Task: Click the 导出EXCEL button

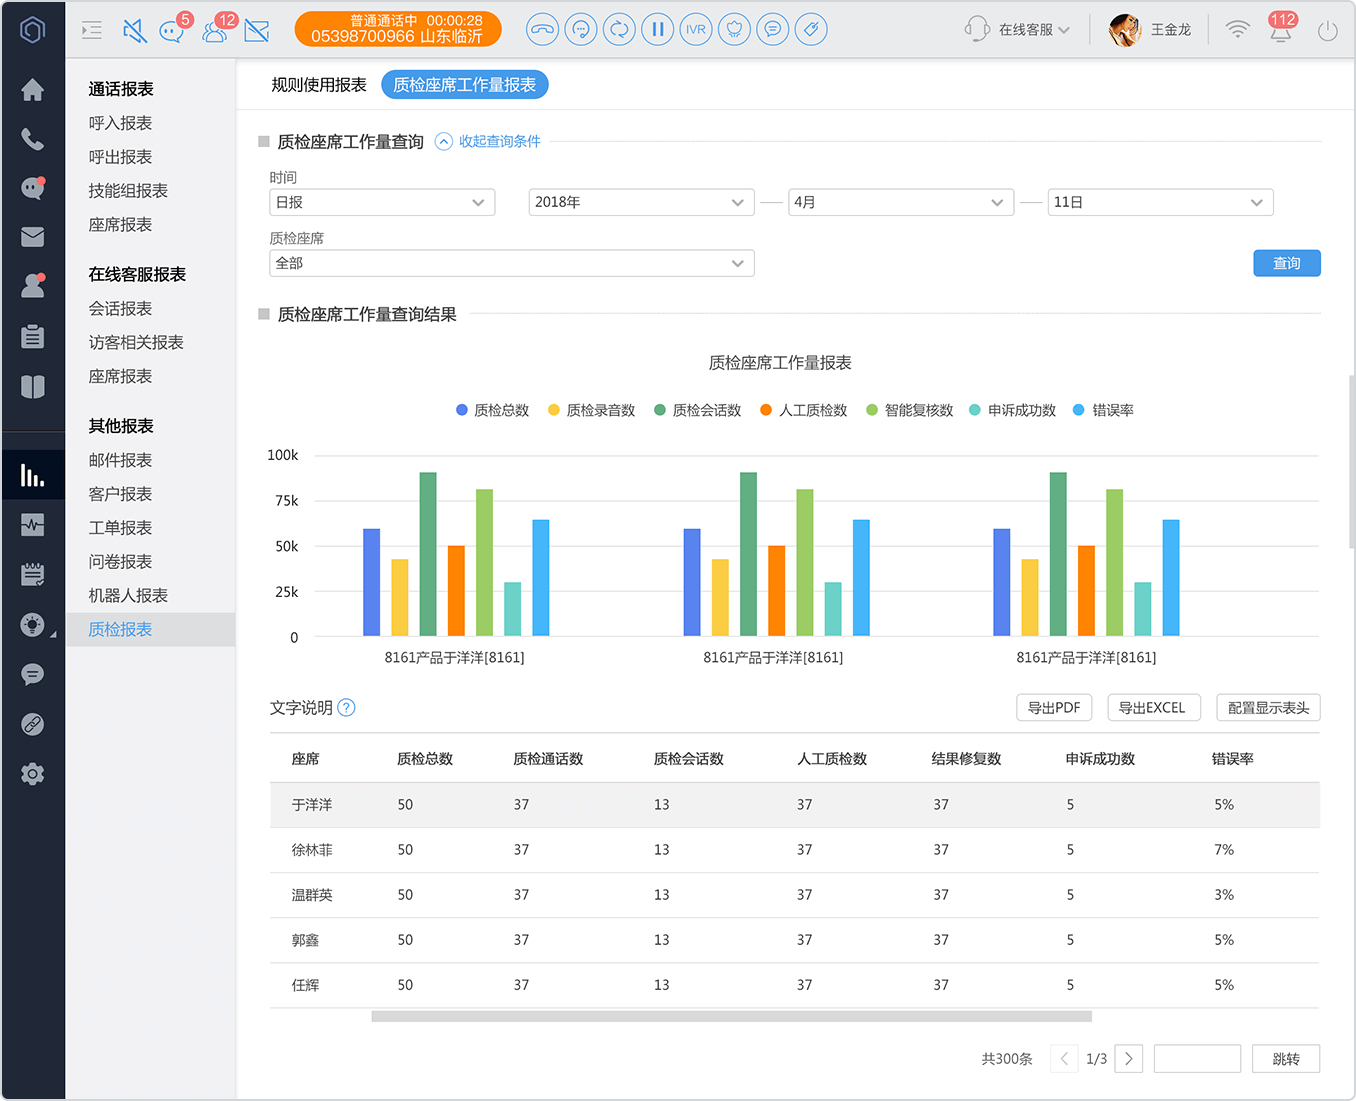Action: pos(1154,708)
